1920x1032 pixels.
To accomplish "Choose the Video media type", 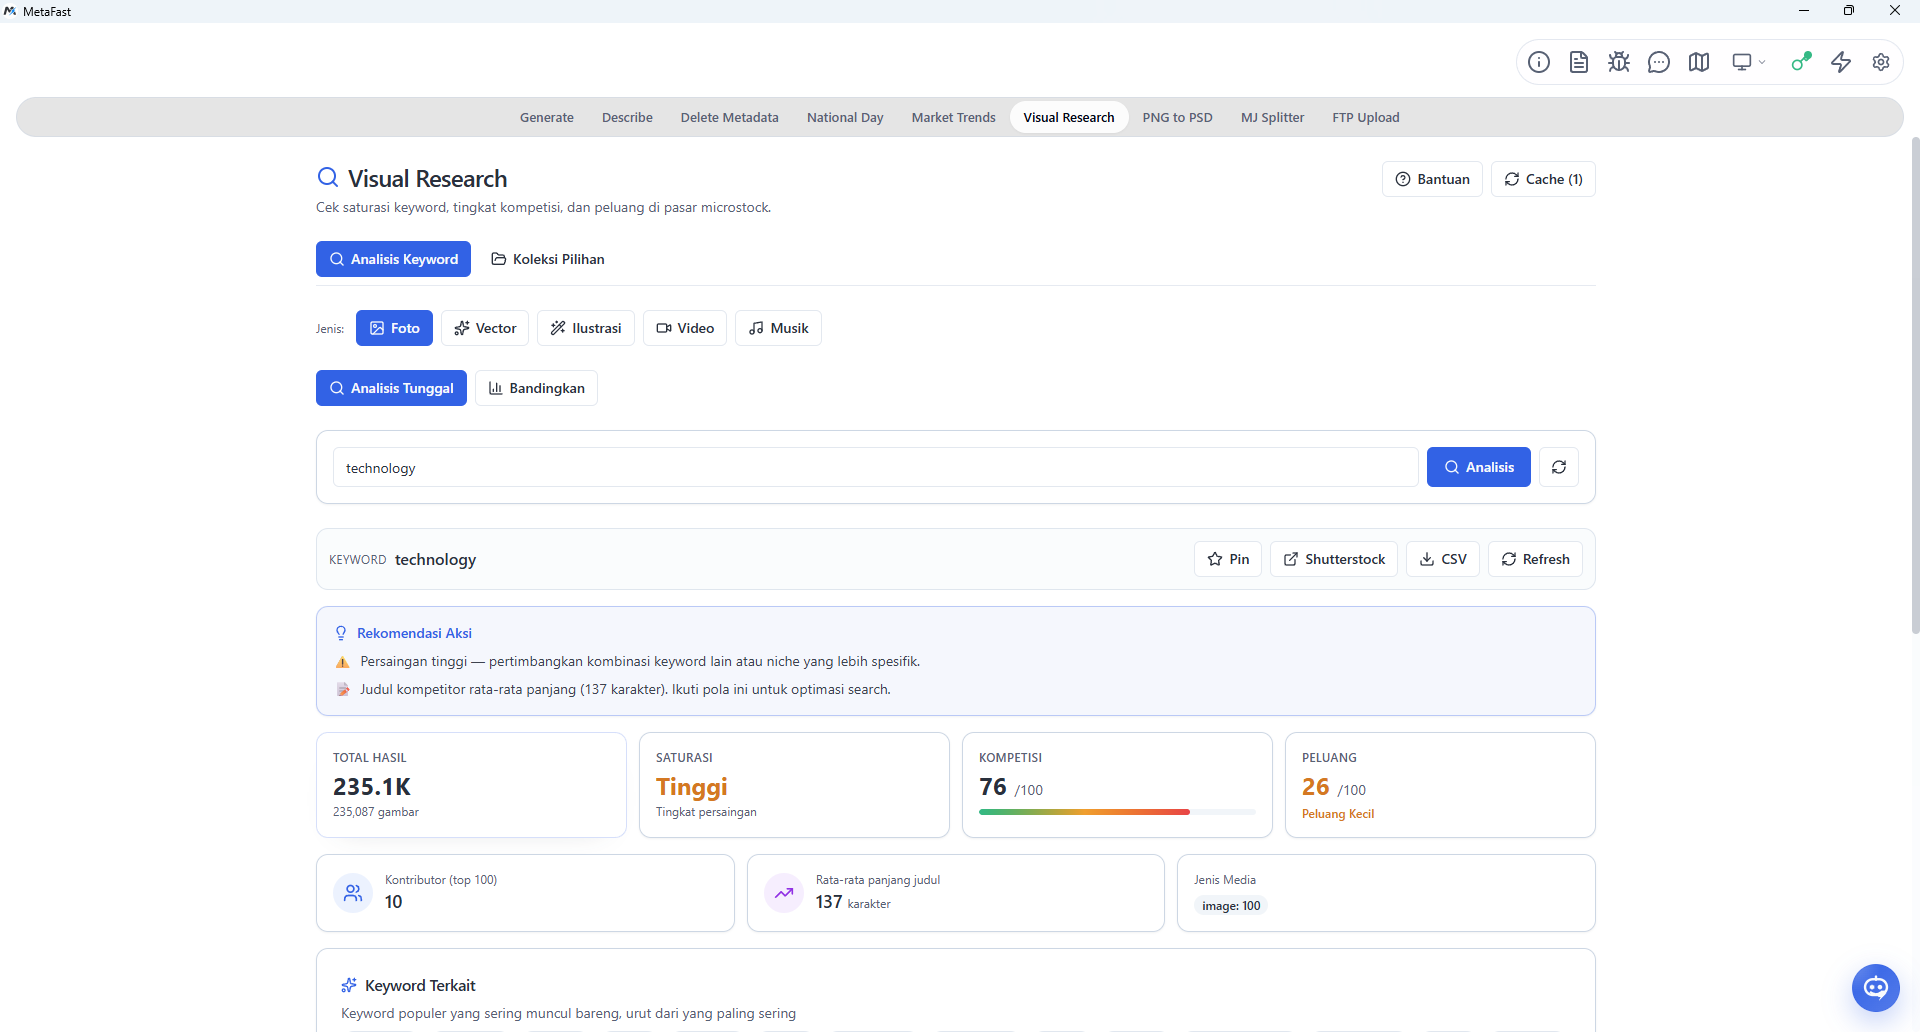I will [685, 328].
